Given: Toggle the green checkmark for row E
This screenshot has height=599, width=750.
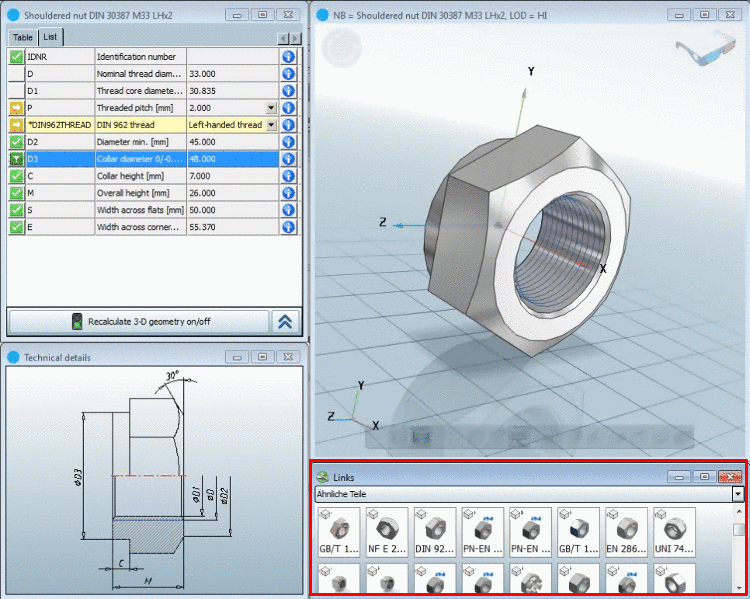Looking at the screenshot, I should point(16,227).
